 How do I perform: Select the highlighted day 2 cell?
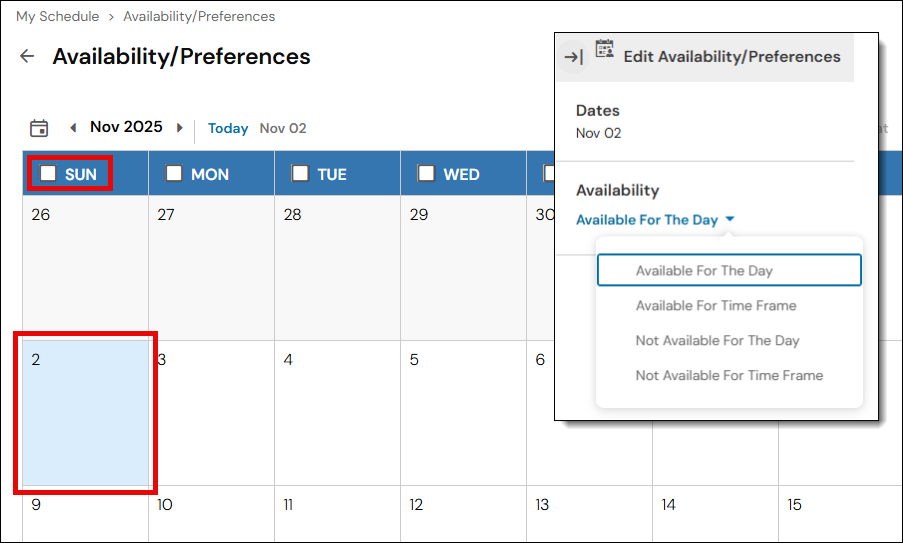click(85, 413)
